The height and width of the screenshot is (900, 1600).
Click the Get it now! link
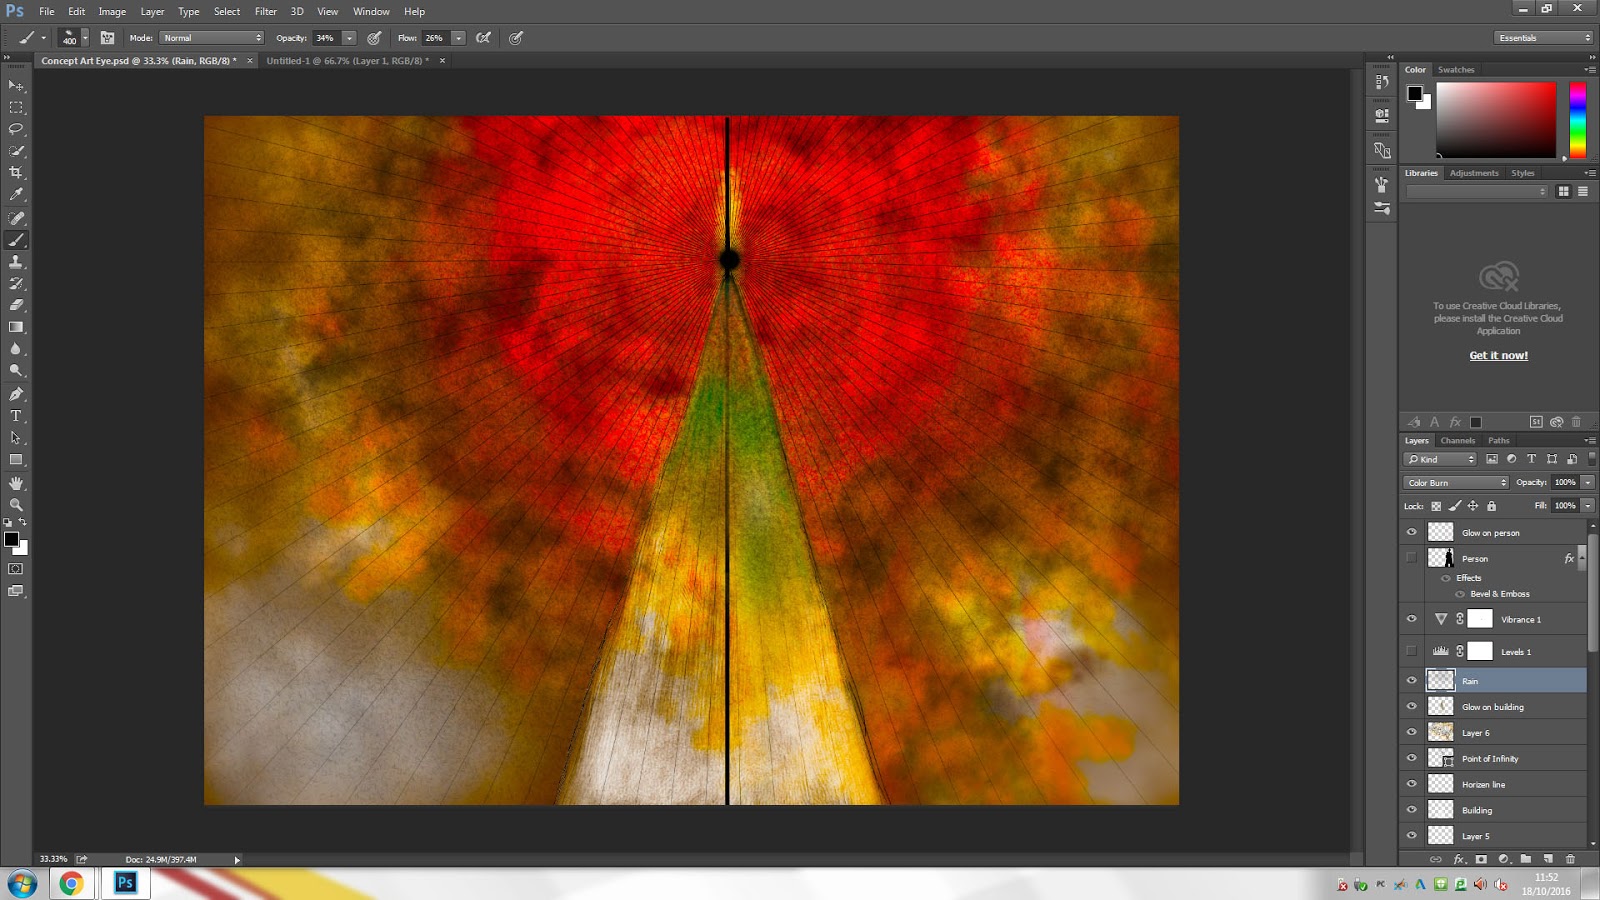point(1498,356)
